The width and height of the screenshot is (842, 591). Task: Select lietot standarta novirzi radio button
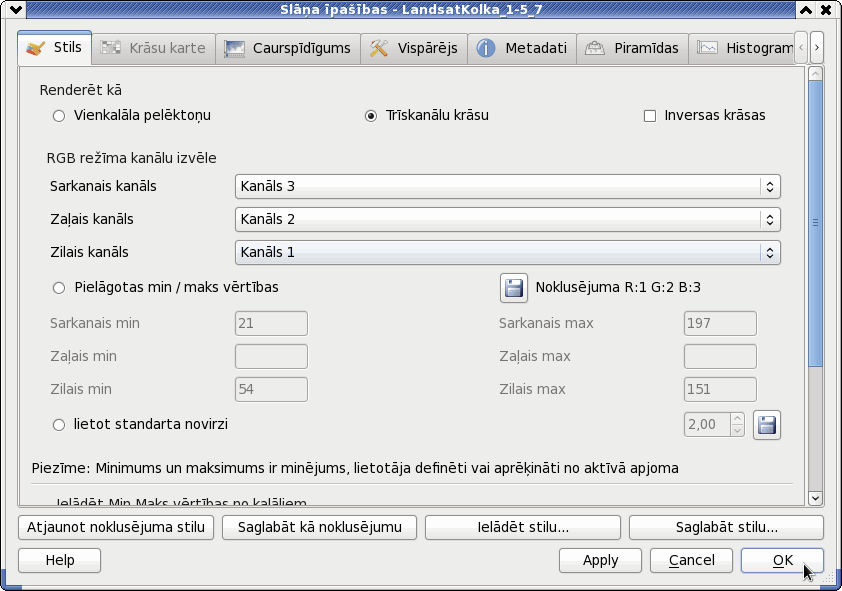point(140,425)
